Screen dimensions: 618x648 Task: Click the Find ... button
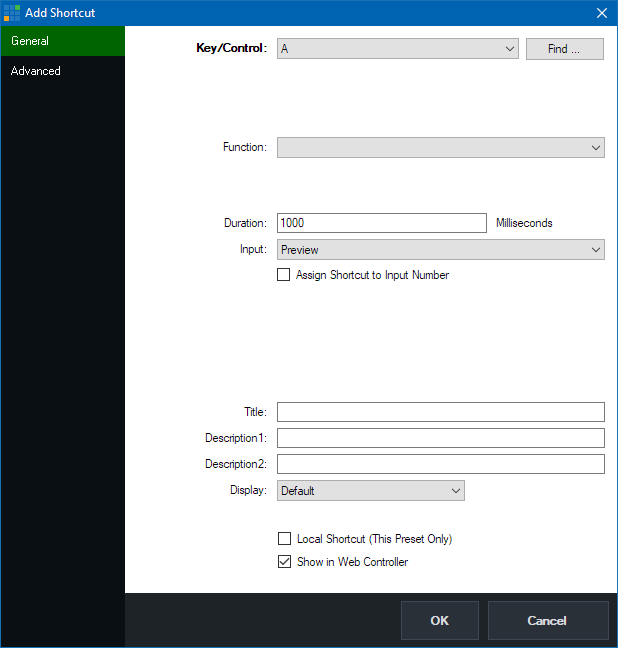564,49
